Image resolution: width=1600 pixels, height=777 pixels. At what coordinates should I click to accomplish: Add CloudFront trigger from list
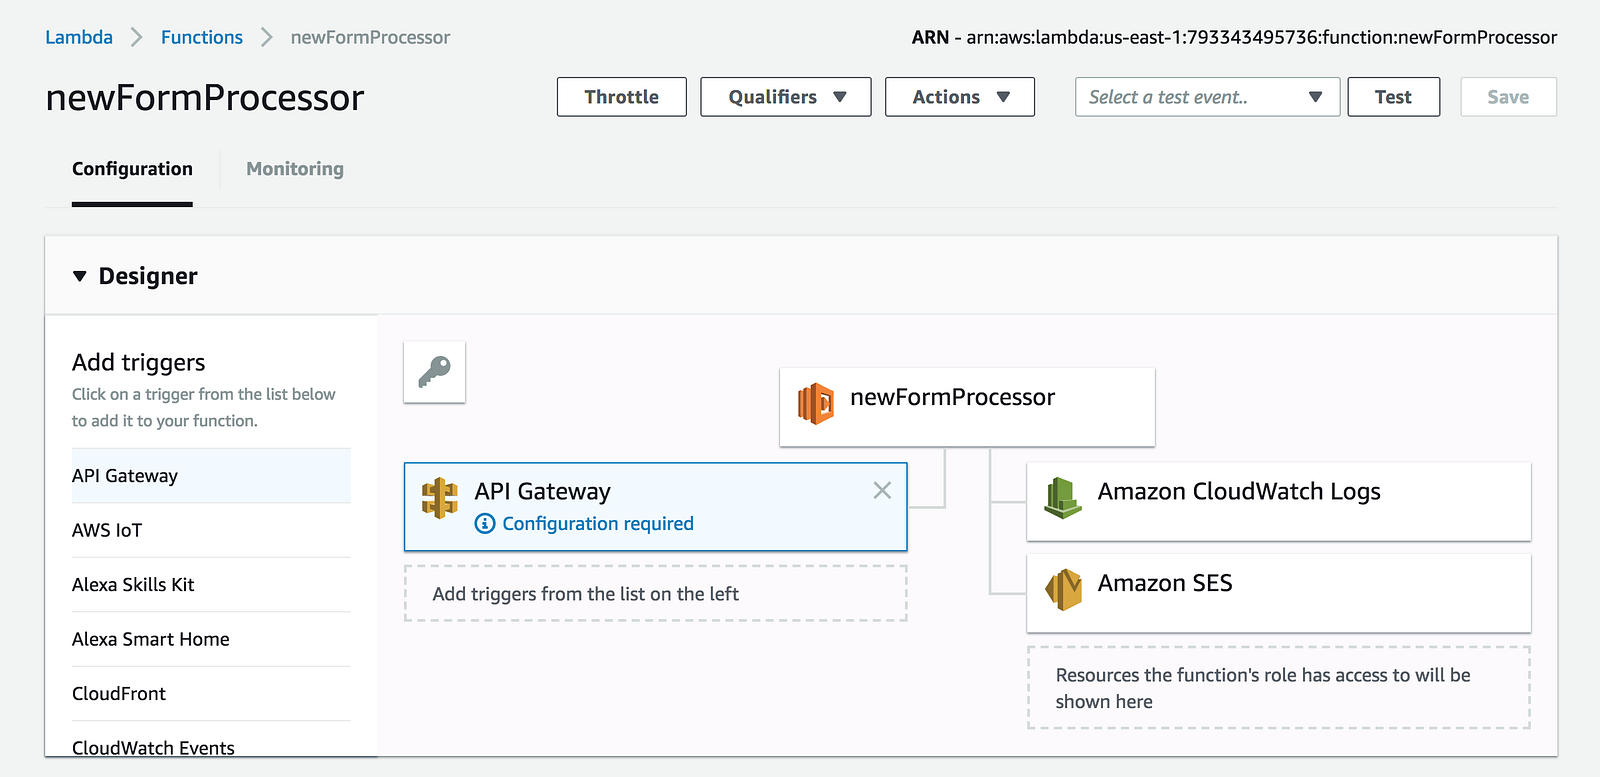tap(211, 693)
